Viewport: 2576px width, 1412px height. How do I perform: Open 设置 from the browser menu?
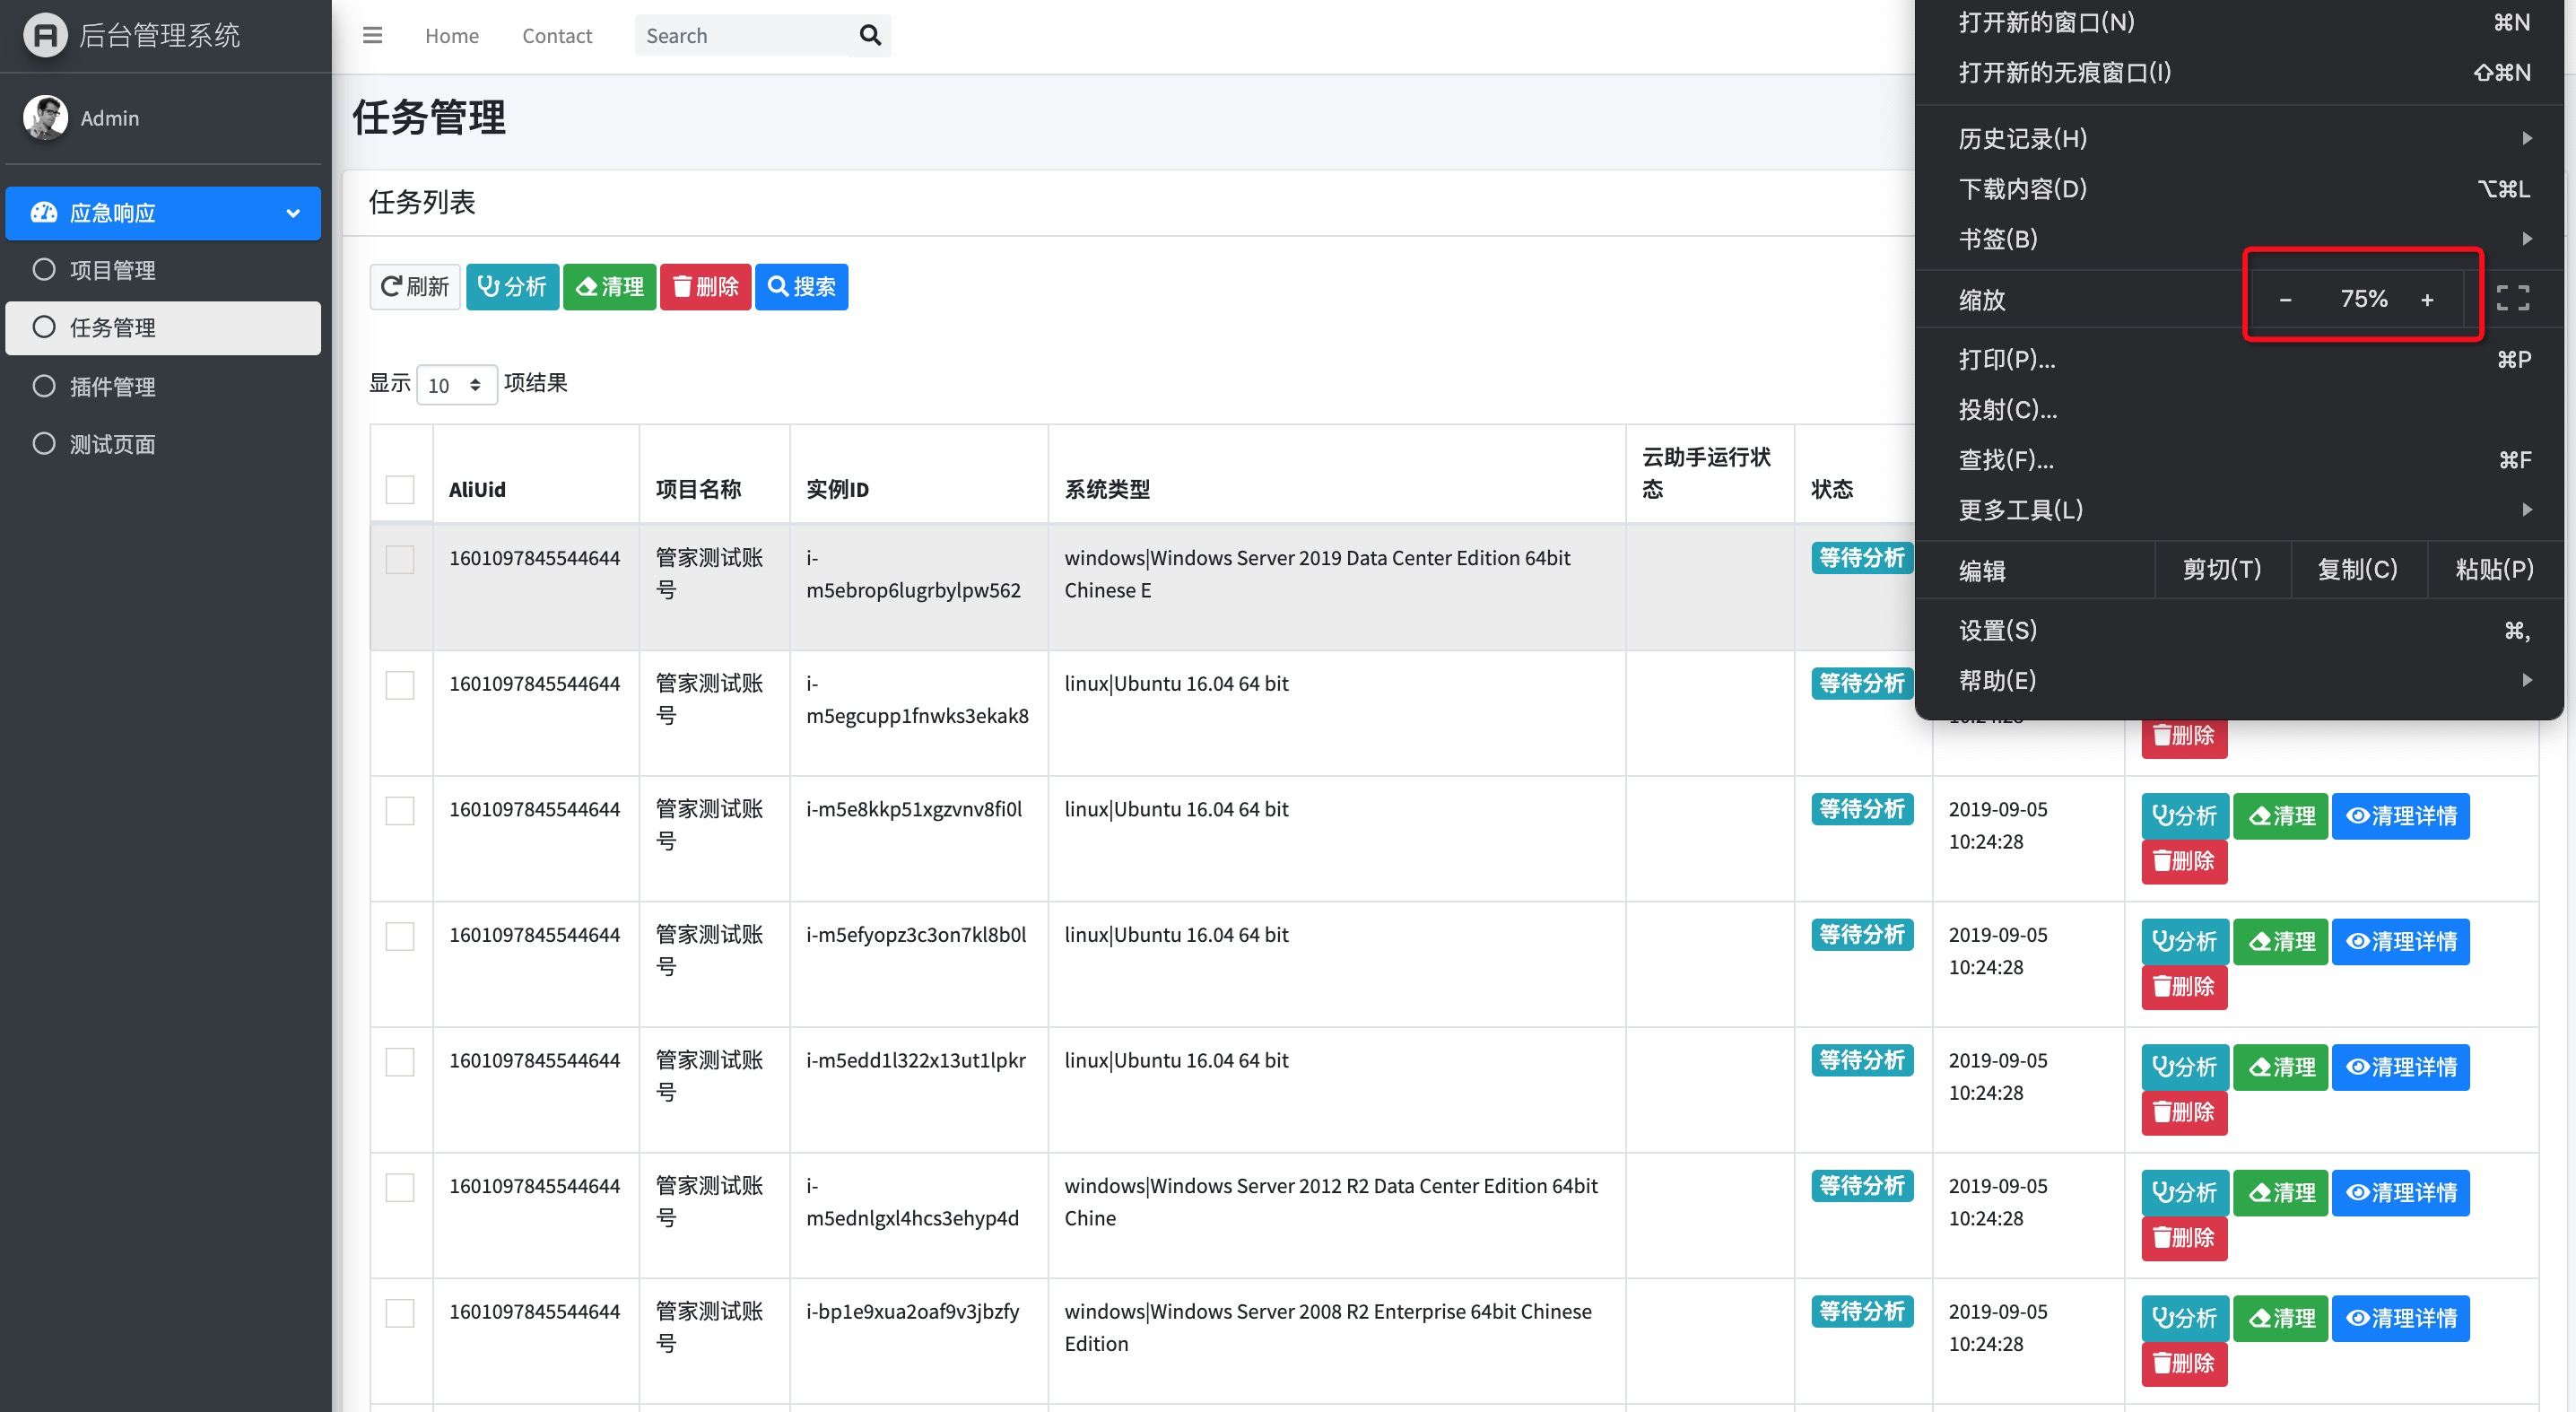point(1998,630)
